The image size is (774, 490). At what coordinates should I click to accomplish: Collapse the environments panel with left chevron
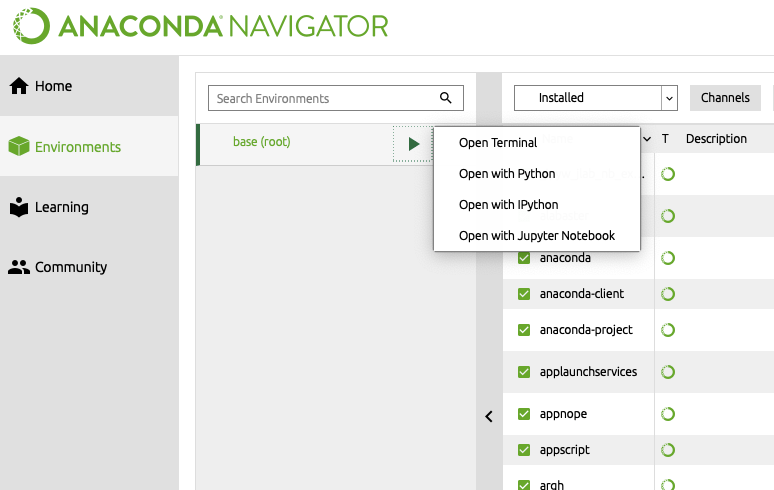pyautogui.click(x=489, y=416)
